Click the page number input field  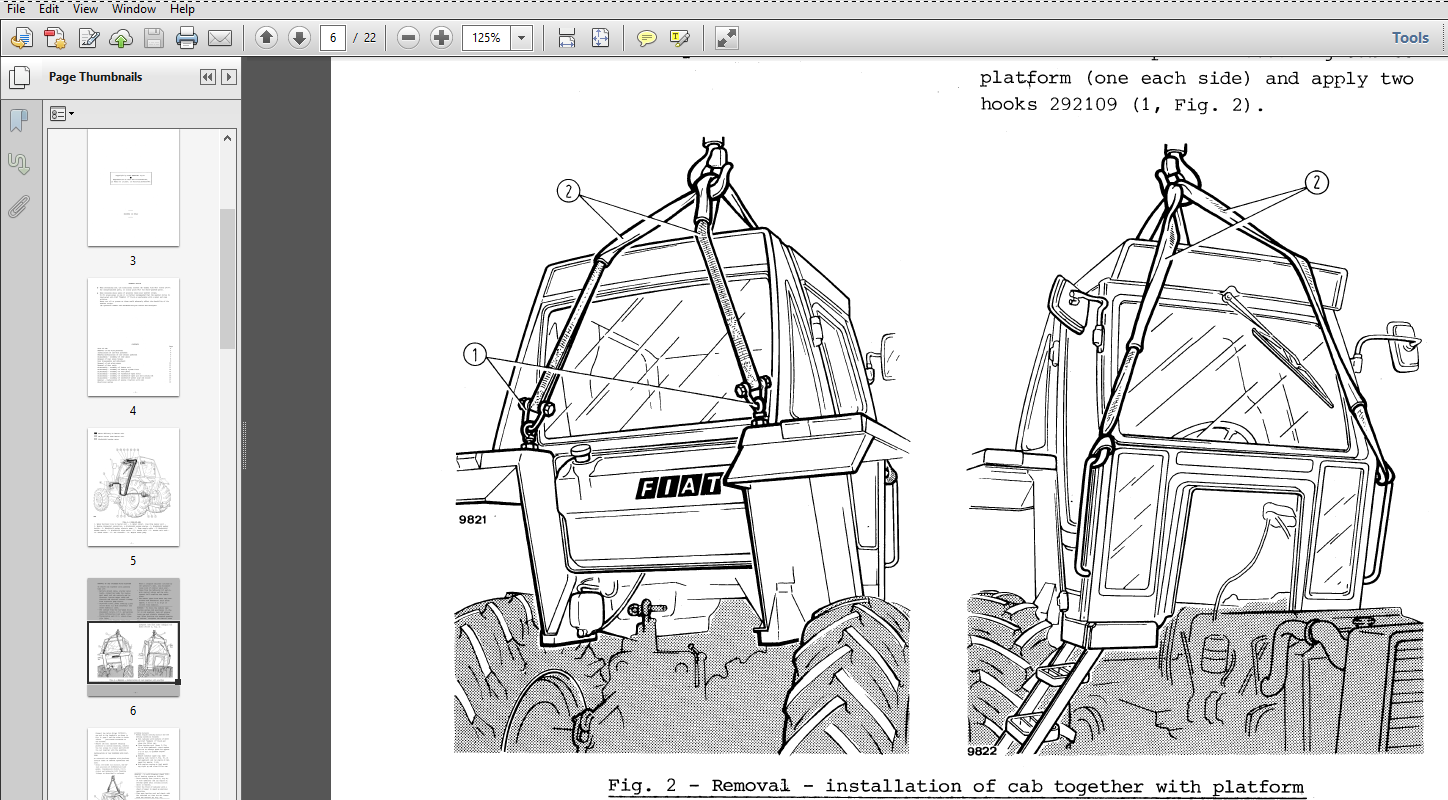[333, 38]
